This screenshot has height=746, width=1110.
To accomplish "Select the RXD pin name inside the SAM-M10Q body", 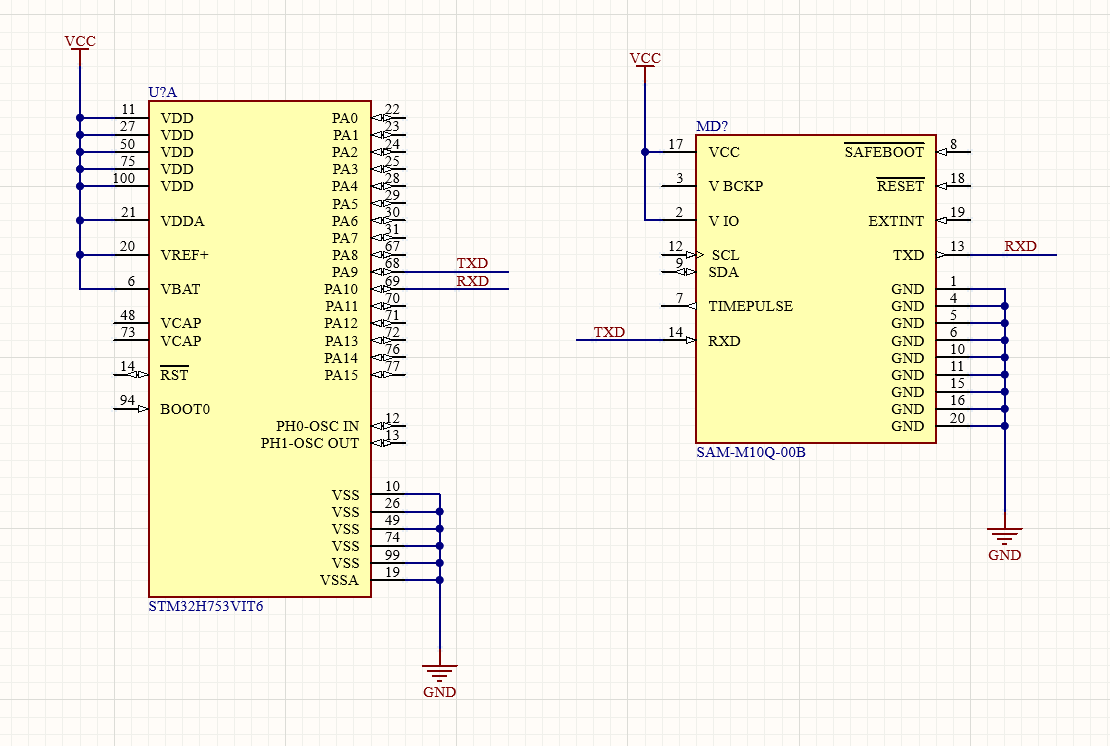I will 724,341.
